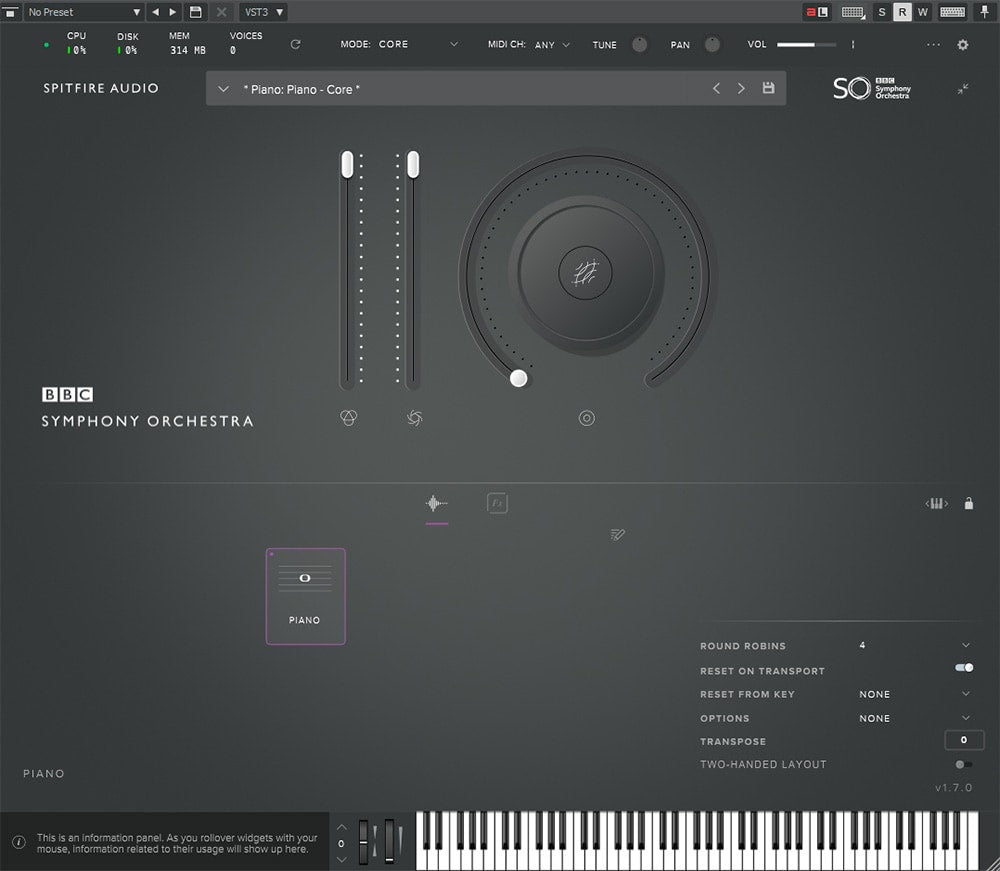The height and width of the screenshot is (871, 1000).
Task: Click the keyboard range icon beside the lock
Action: (936, 504)
